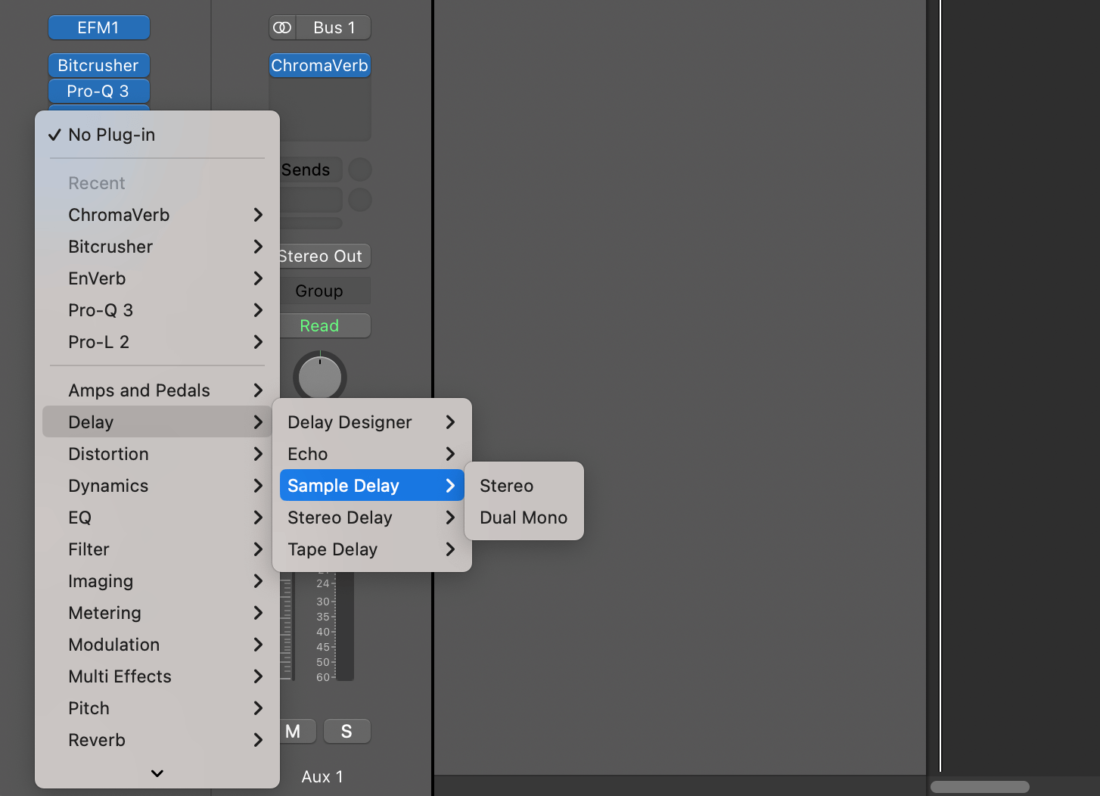1100x796 pixels.
Task: Open the Tape Delay submenu
Action: click(372, 549)
